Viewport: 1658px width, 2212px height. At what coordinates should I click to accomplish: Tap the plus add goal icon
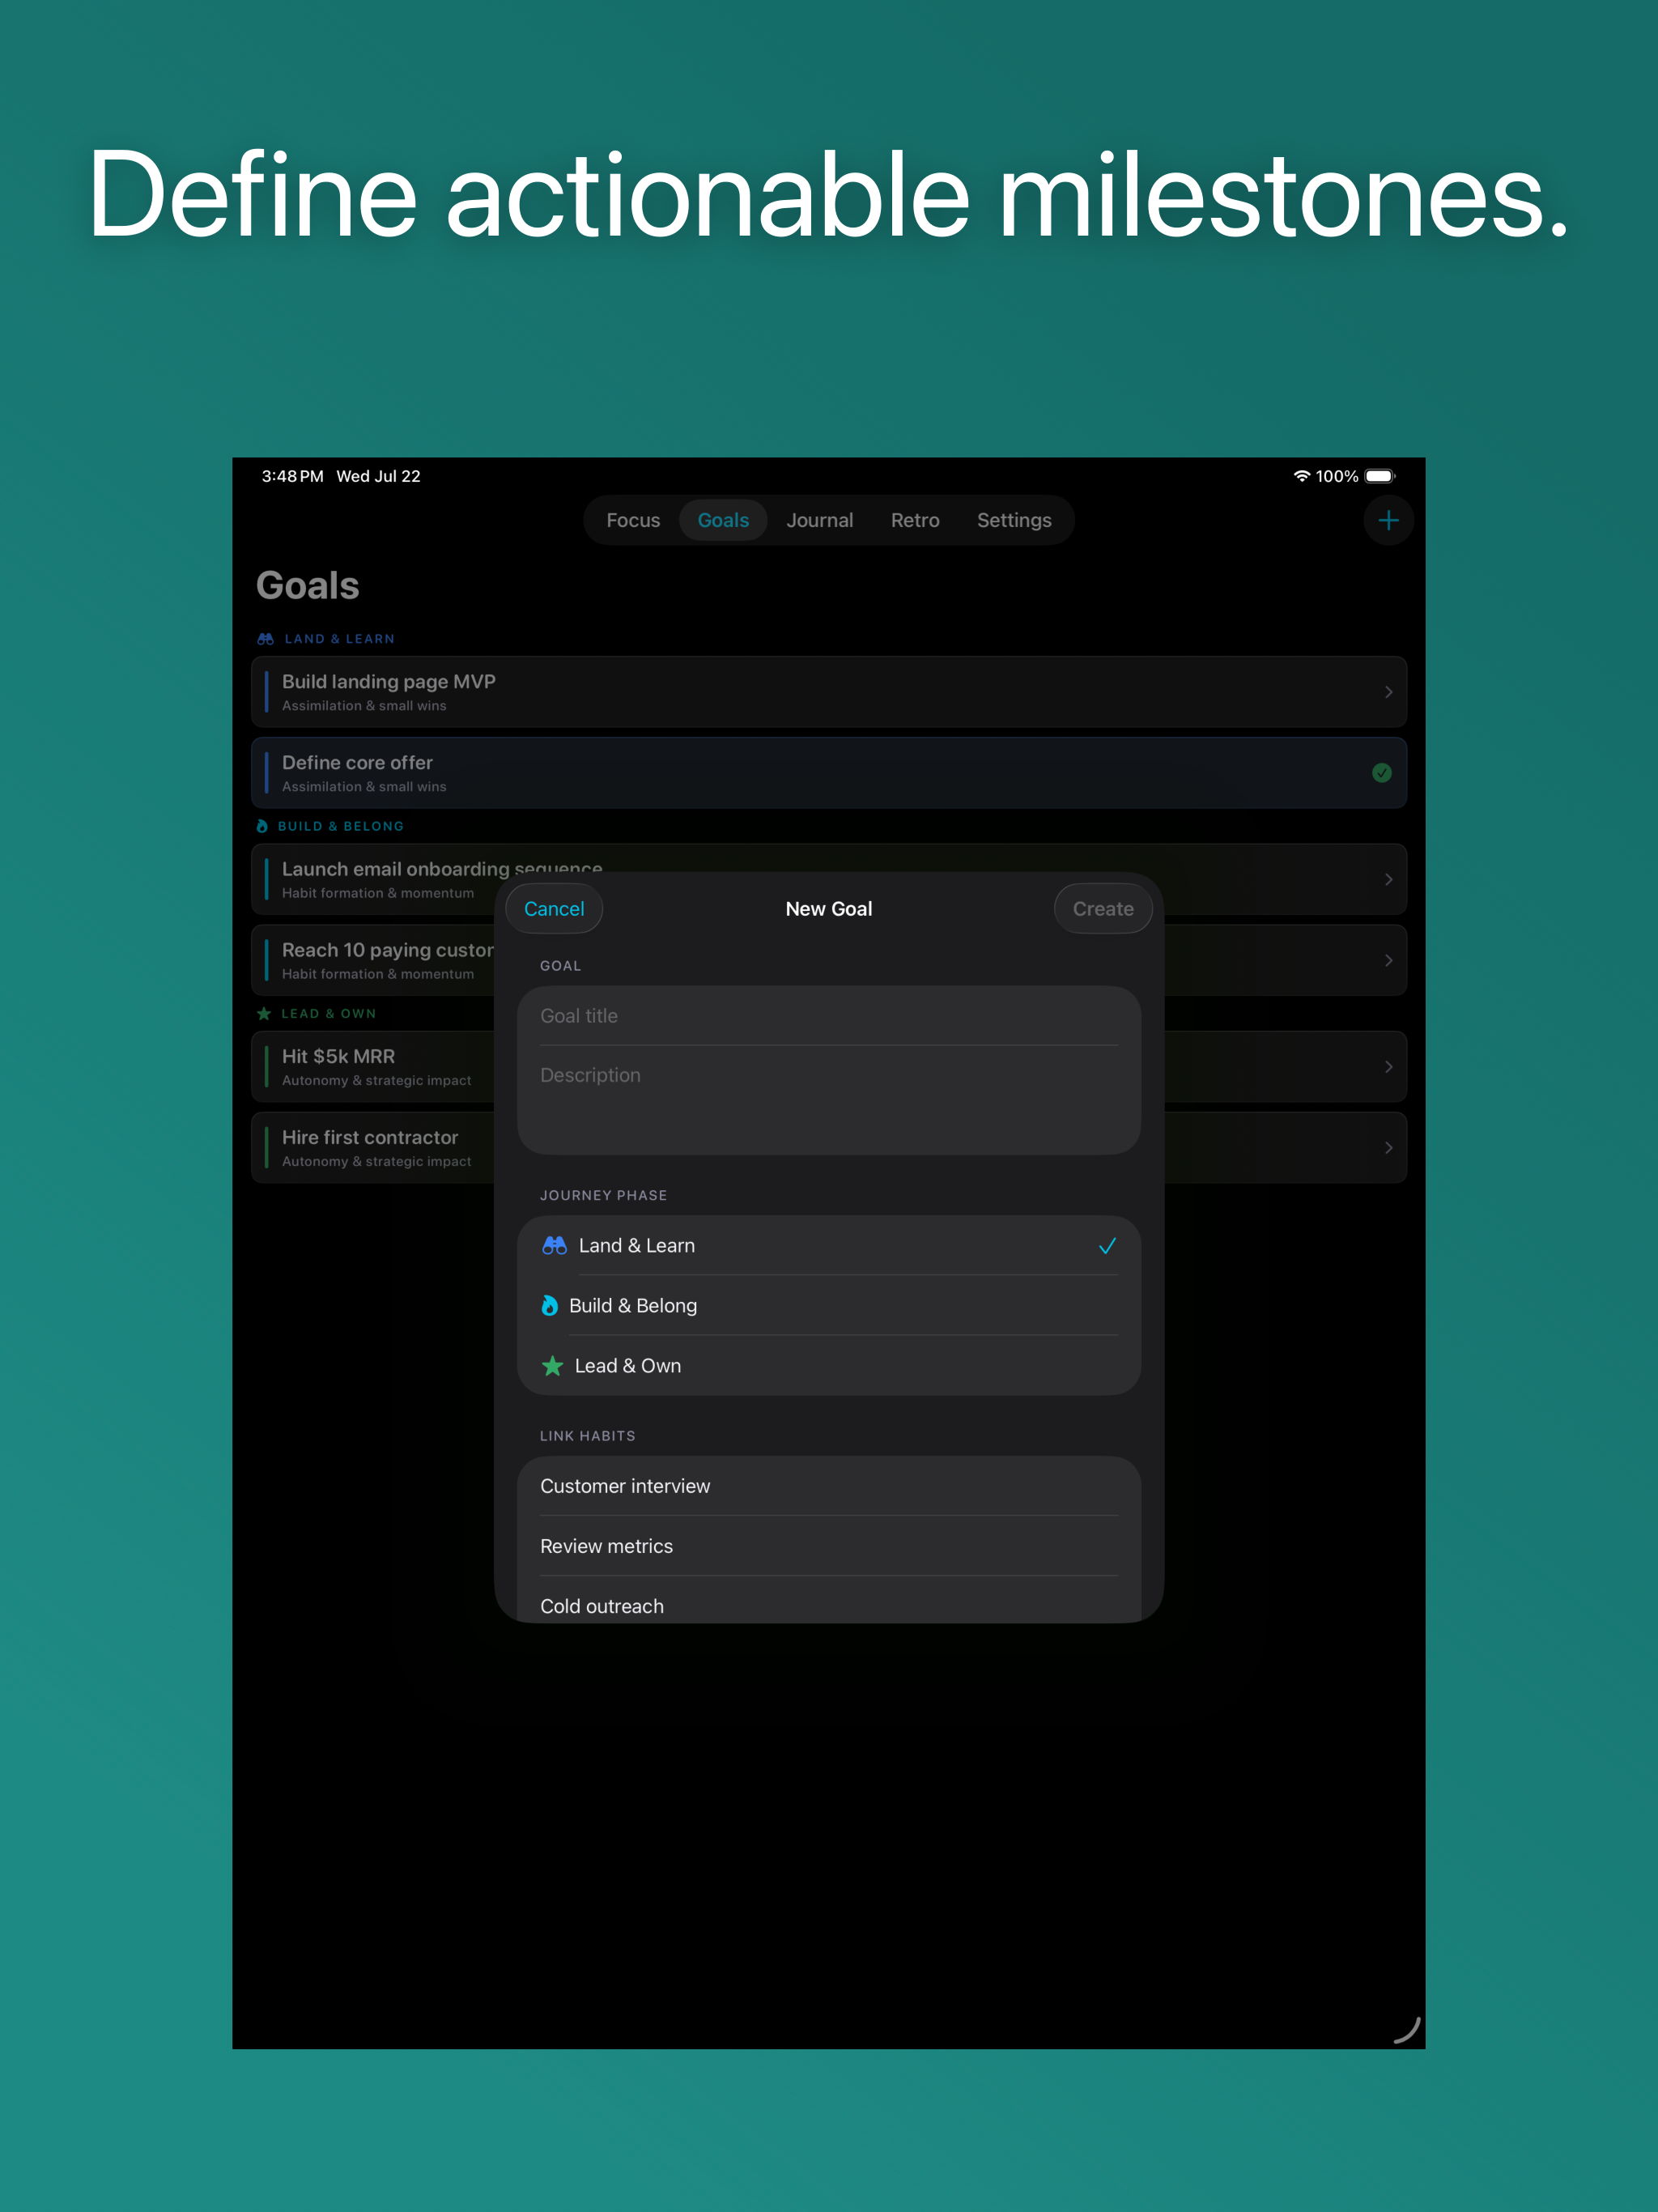point(1388,520)
